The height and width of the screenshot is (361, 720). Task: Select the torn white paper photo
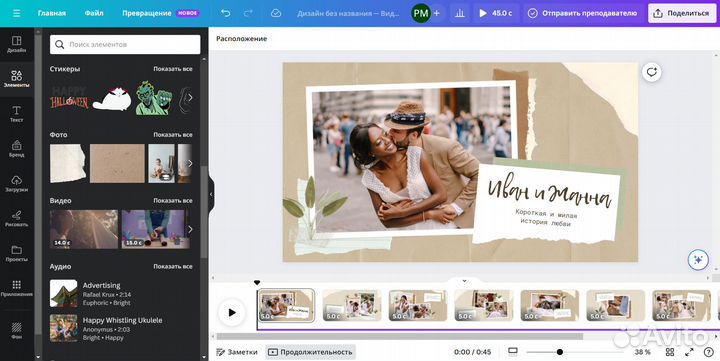click(68, 164)
